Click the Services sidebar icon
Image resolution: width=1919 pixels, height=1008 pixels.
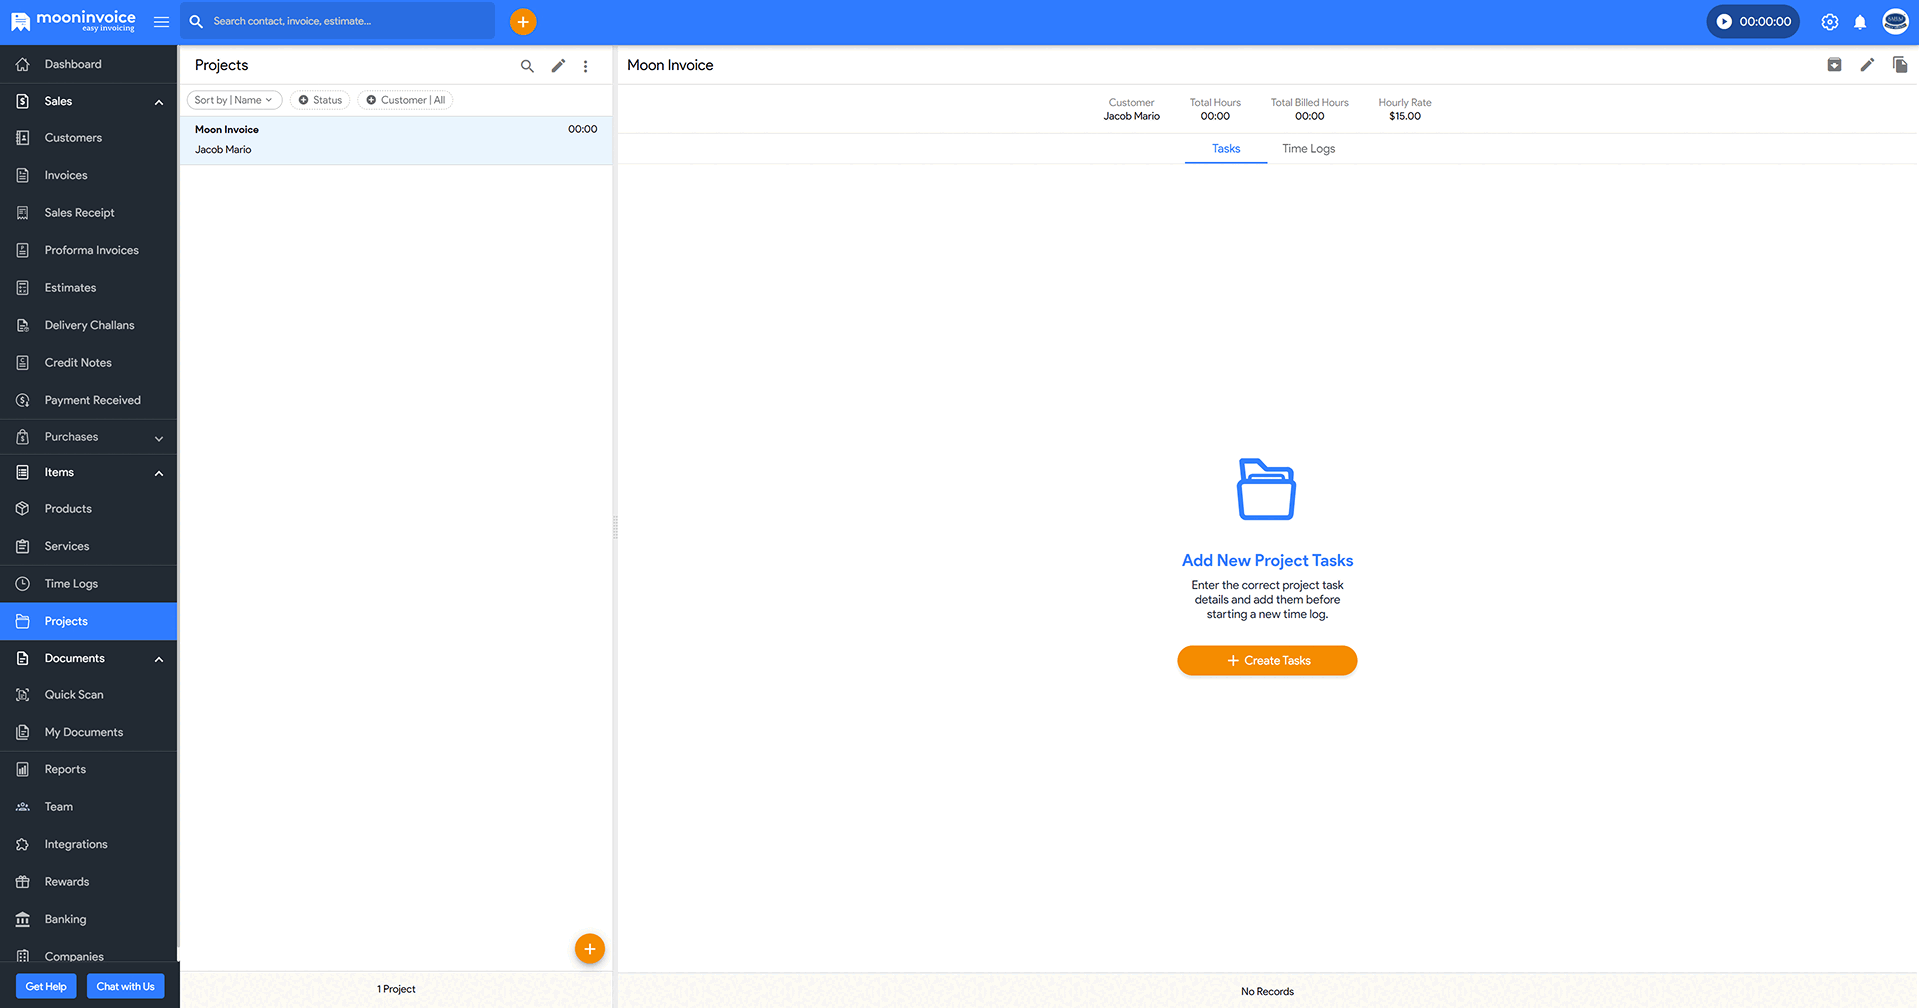click(x=23, y=546)
